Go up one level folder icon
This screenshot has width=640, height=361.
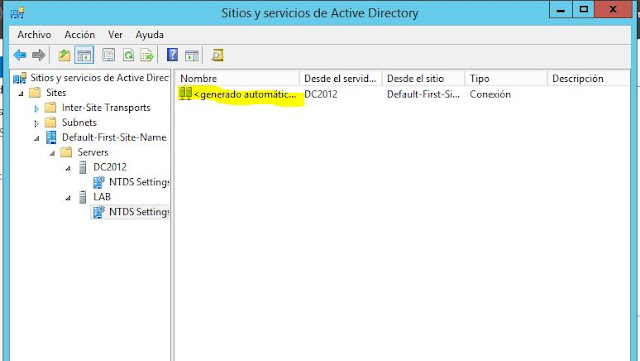(x=64, y=55)
